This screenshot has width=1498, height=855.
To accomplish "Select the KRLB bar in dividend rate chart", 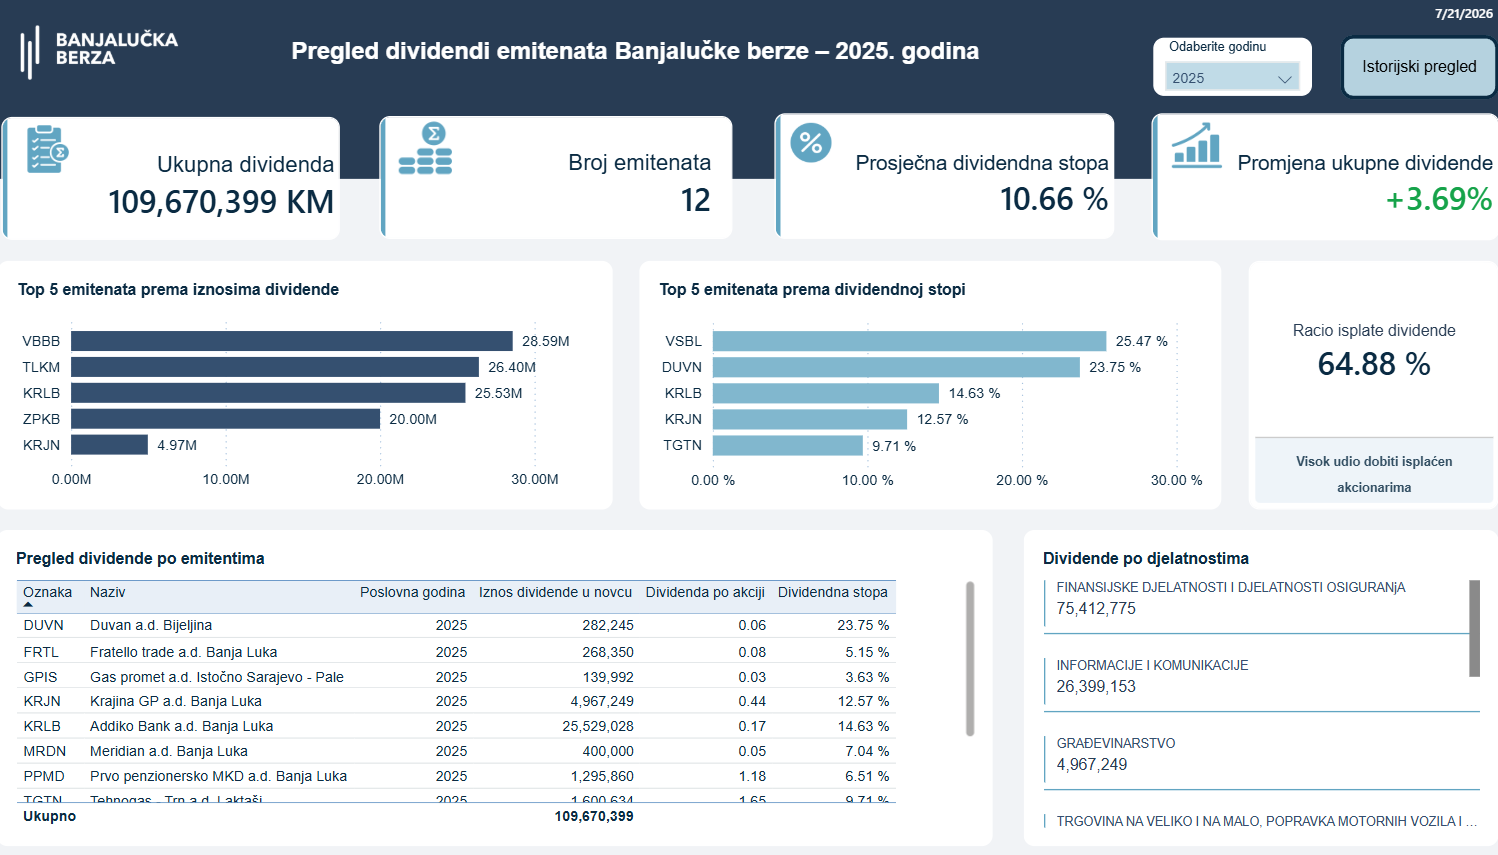I will click(826, 393).
